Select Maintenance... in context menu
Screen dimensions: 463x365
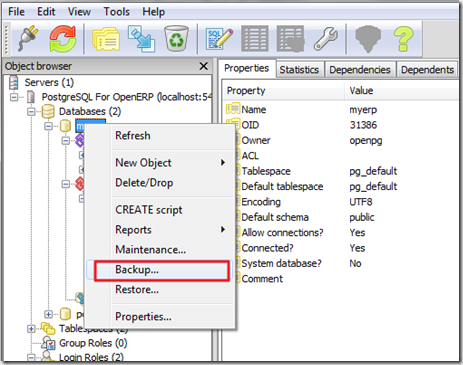(160, 250)
